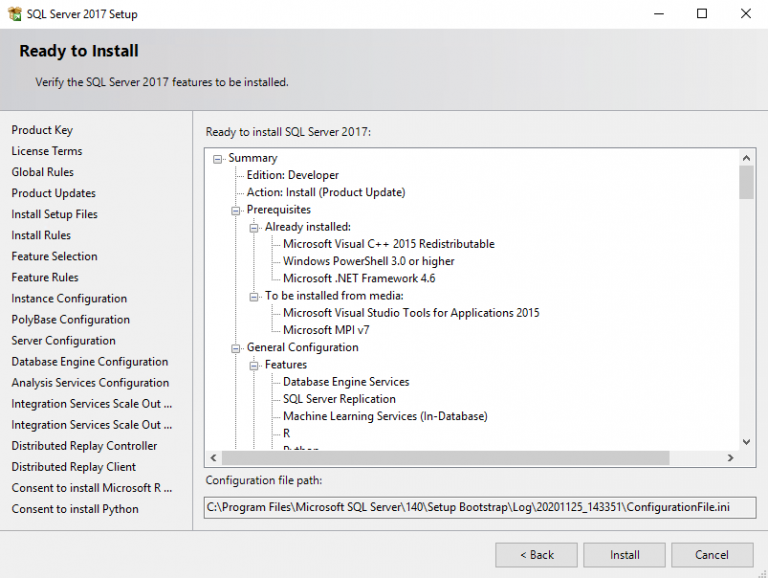Select the Microsoft MPI v7 row
This screenshot has width=768, height=578.
(326, 330)
